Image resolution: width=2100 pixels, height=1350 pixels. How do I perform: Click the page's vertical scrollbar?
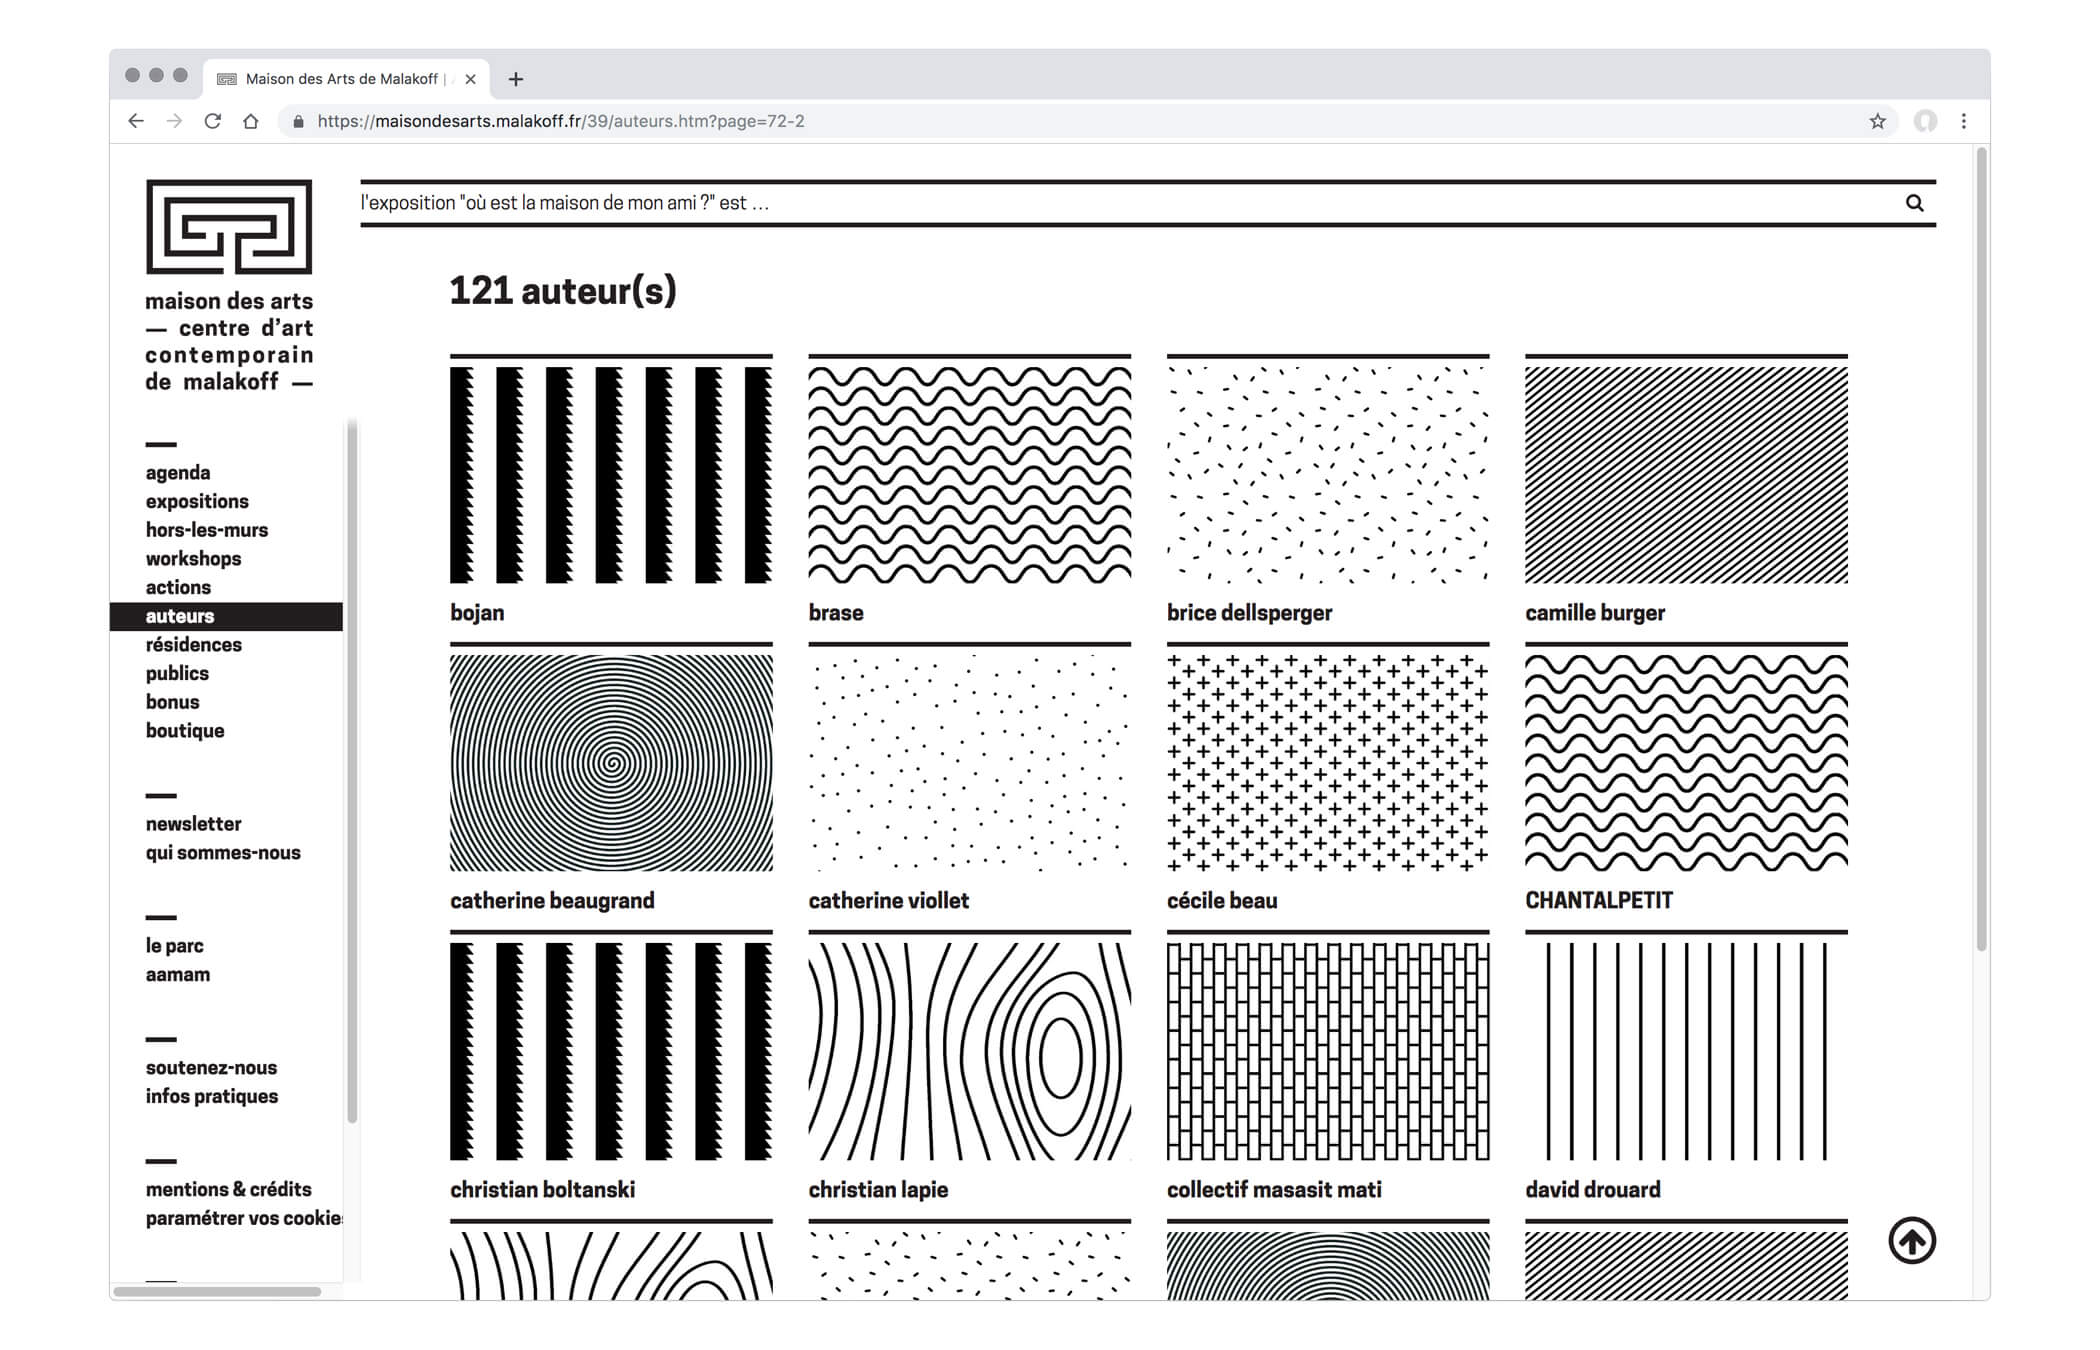pos(1981,550)
